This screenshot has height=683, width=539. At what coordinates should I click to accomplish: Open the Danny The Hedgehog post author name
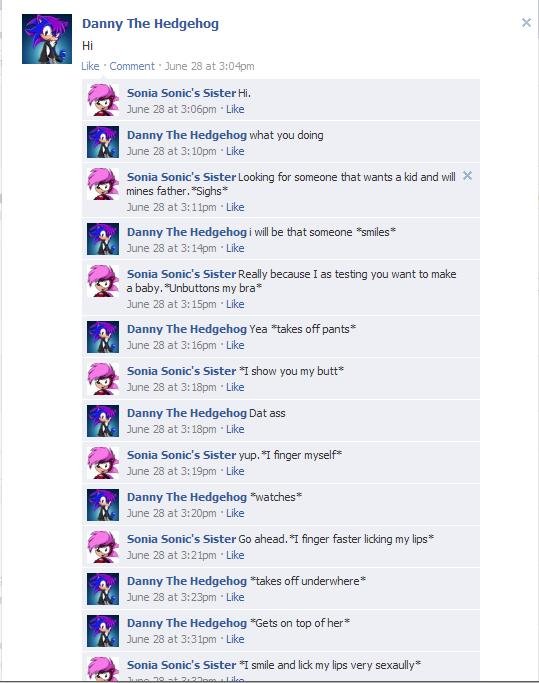coord(150,24)
